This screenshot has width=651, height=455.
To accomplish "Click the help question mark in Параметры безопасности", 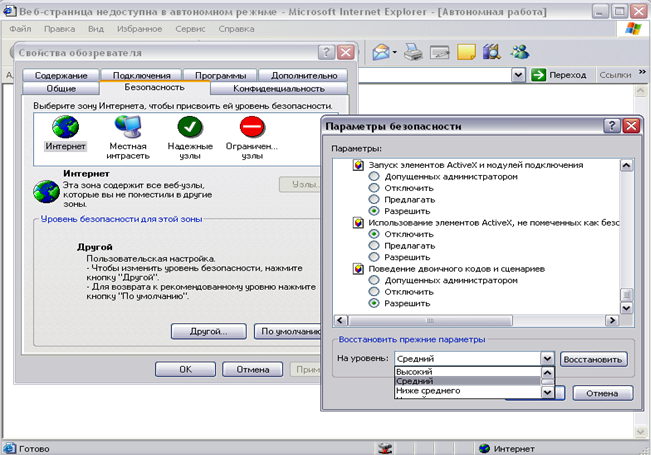I will (611, 126).
